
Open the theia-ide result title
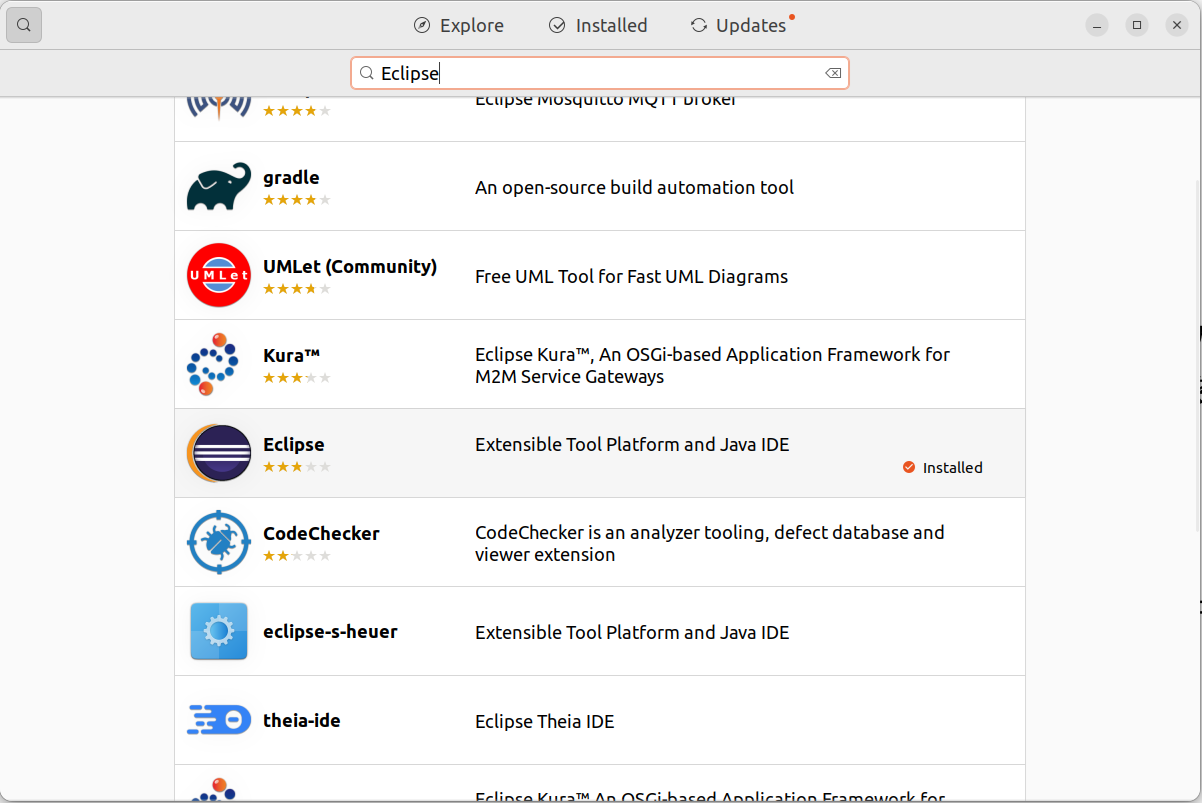[301, 720]
